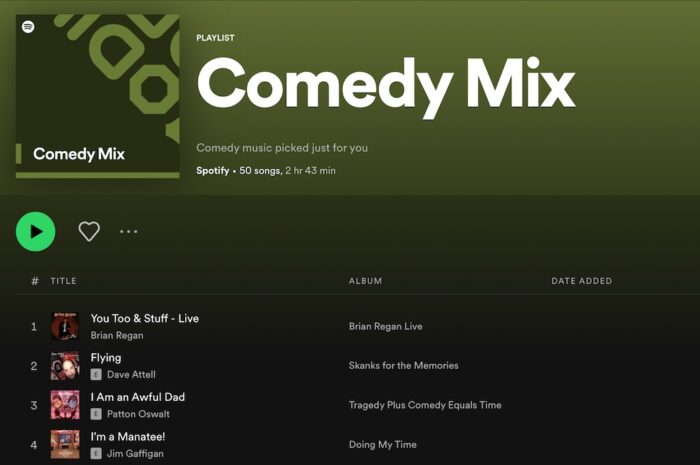Select the track Flying
700x465 pixels.
point(106,358)
